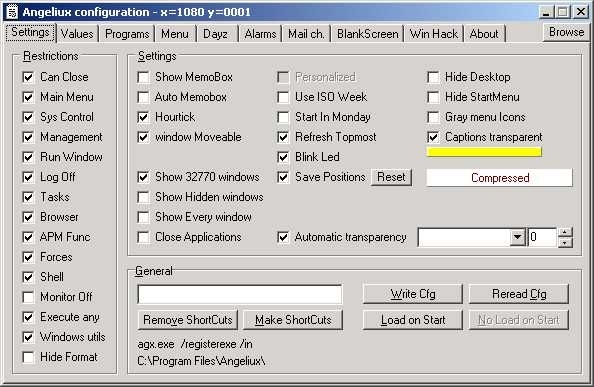Select the Settings tab

[x=30, y=32]
